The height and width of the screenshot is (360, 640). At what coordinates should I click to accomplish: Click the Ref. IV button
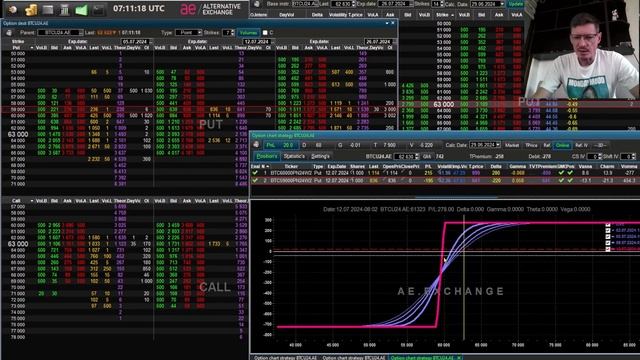[x=581, y=145]
